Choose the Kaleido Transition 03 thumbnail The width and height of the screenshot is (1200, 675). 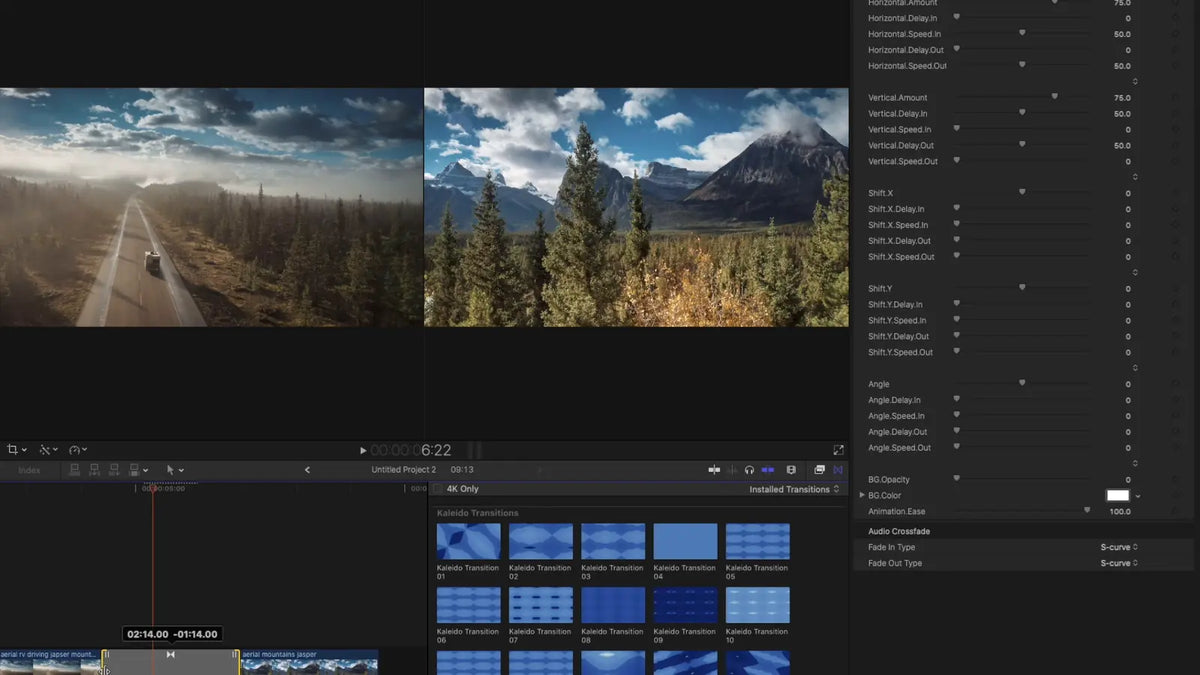pos(613,541)
